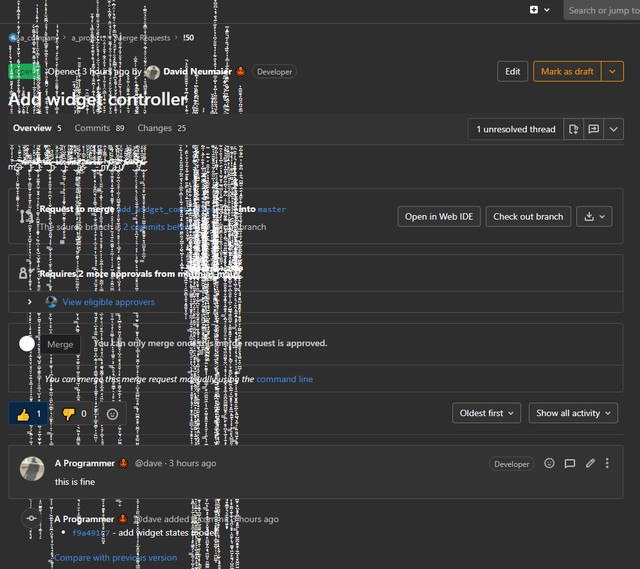Open commit f9a49127 link
The height and width of the screenshot is (569, 640).
[91, 533]
